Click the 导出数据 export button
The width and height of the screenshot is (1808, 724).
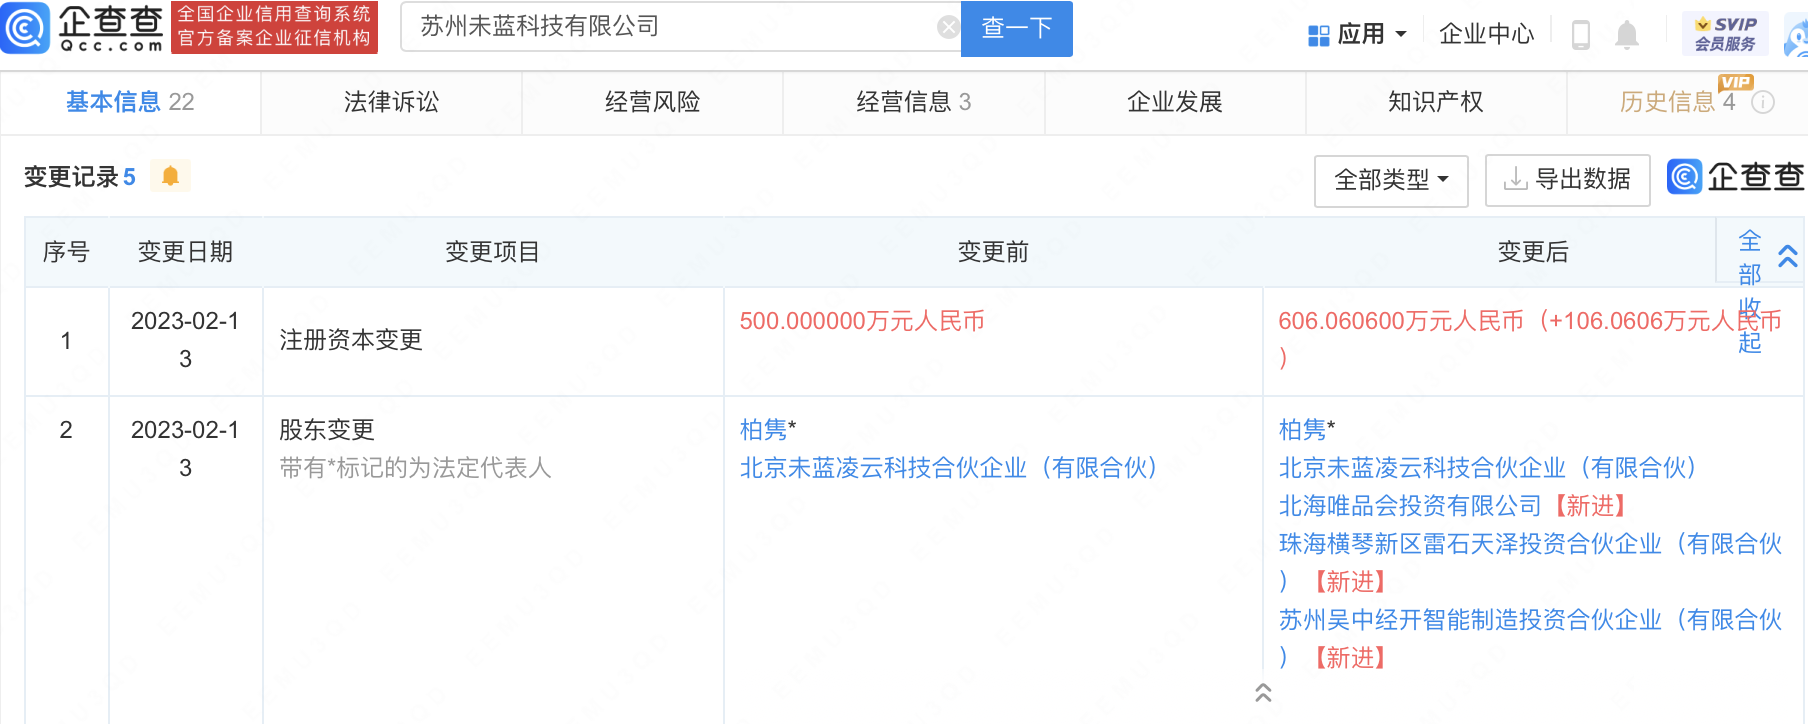[x=1567, y=181]
